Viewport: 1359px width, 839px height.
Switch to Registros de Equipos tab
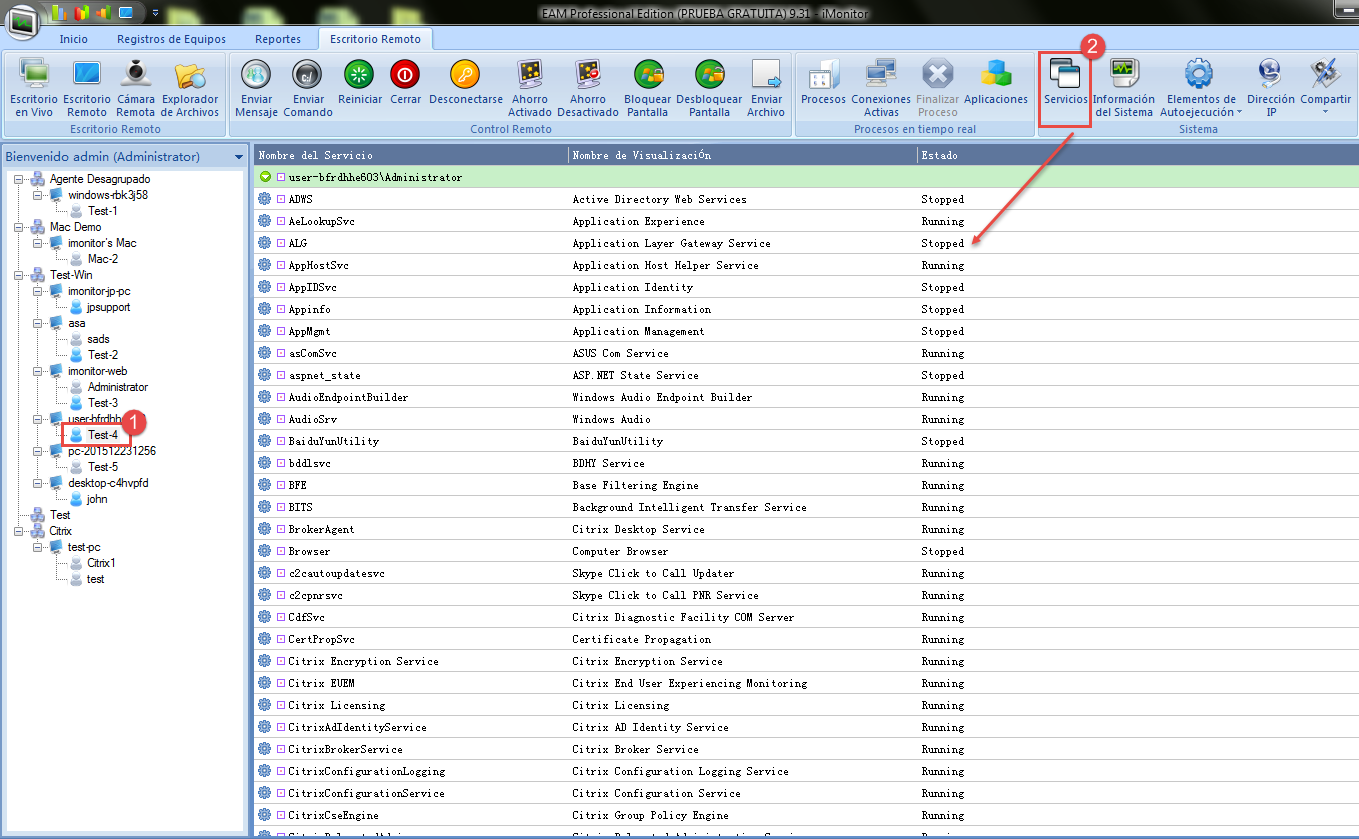(171, 39)
